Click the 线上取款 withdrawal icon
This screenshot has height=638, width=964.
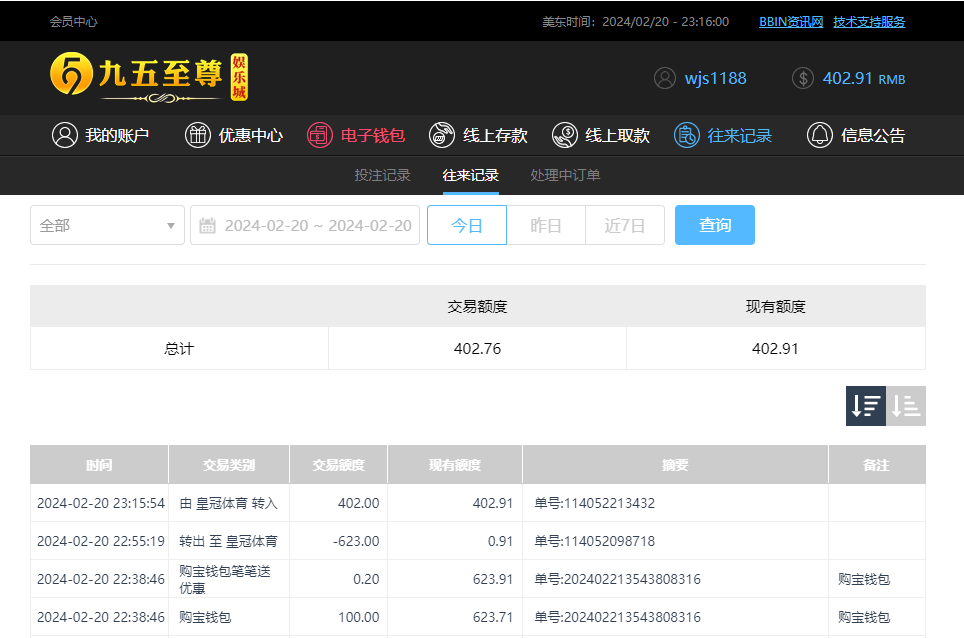click(x=564, y=135)
